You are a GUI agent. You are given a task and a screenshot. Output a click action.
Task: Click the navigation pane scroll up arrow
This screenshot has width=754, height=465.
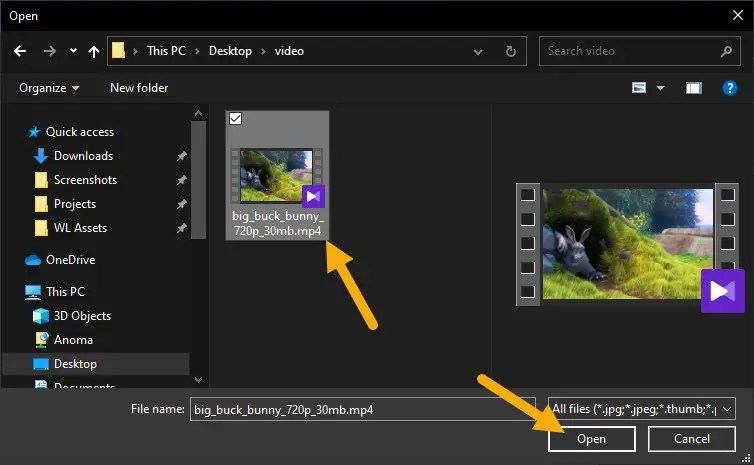pos(198,113)
